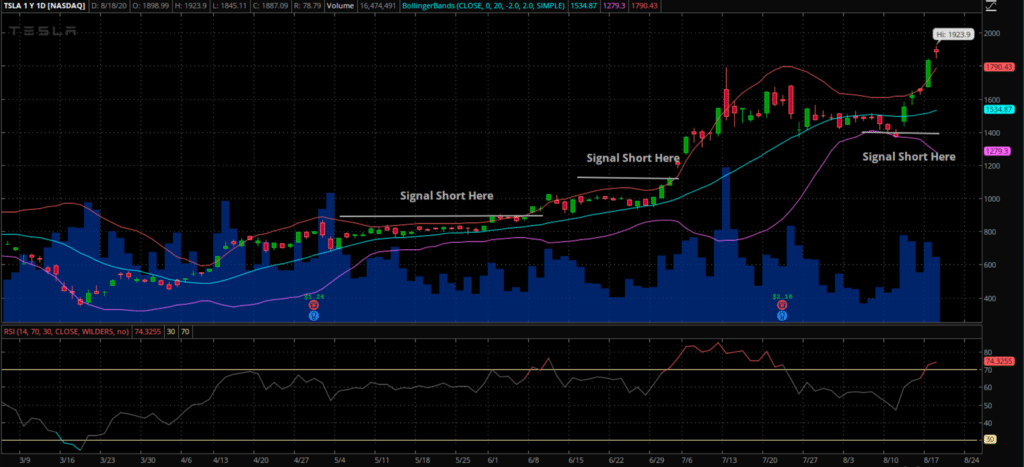This screenshot has width=1024, height=467.
Task: Click the Hi: 1923.9 price bubble
Action: point(954,35)
